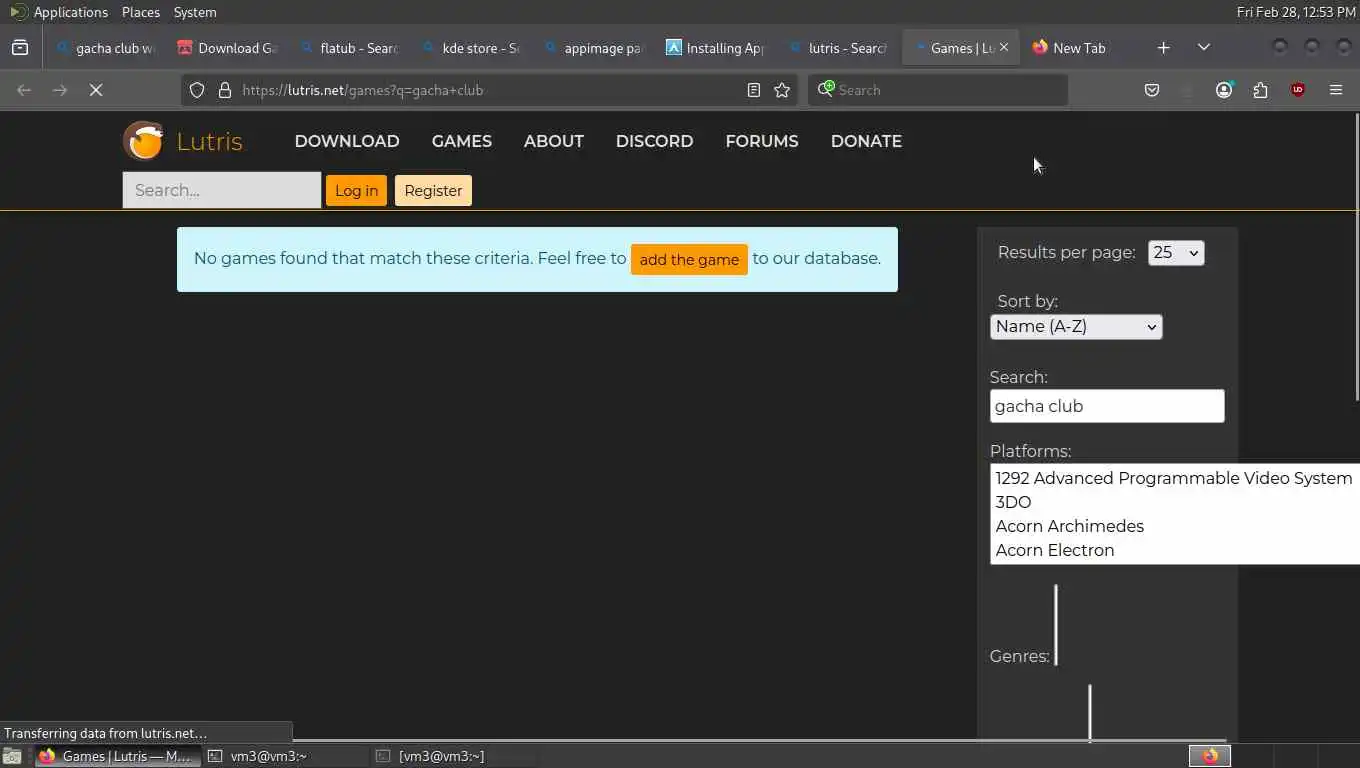The image size is (1360, 768).
Task: Click the Lutris site name text
Action: pos(209,141)
